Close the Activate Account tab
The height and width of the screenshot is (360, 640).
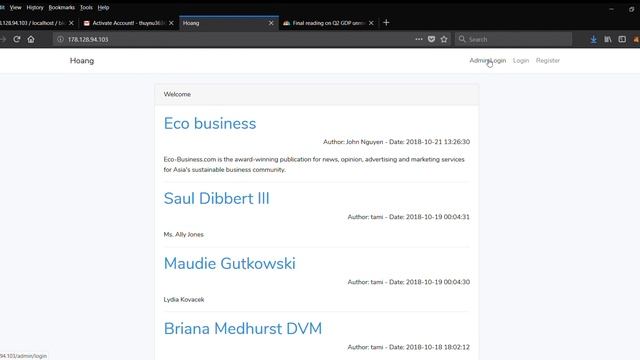click(171, 23)
